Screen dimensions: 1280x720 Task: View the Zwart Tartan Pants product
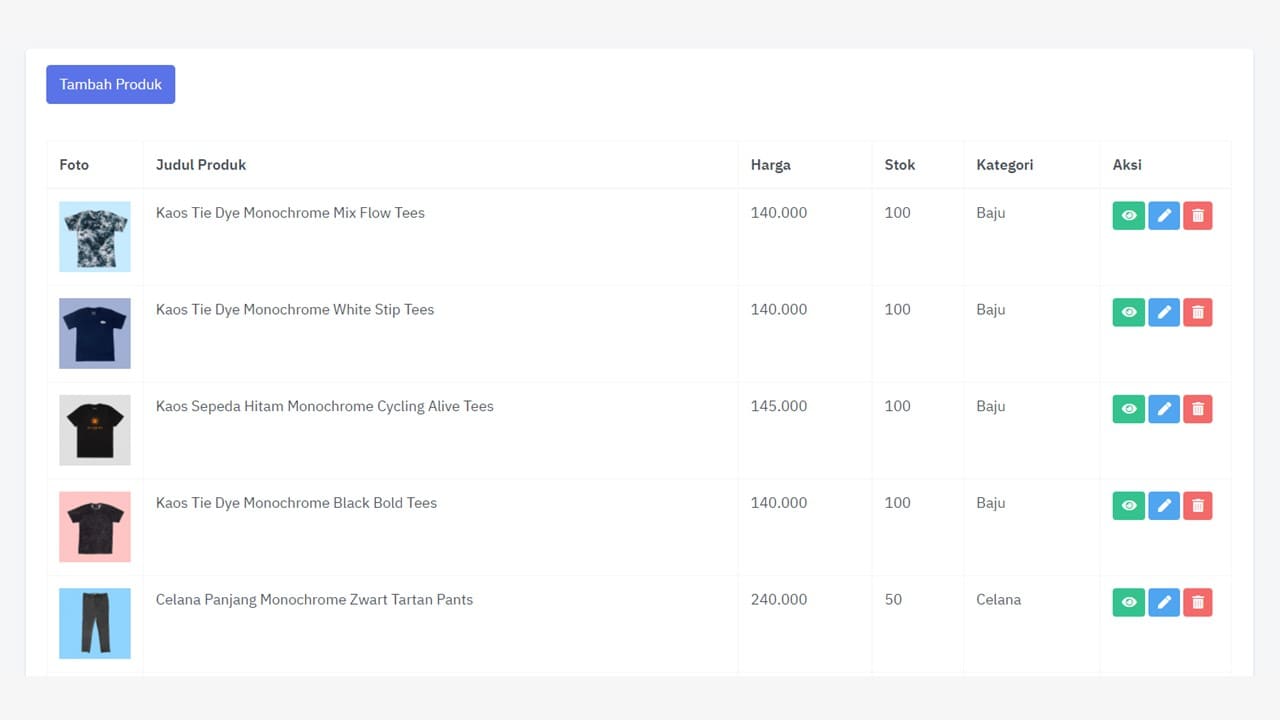pyautogui.click(x=1128, y=602)
